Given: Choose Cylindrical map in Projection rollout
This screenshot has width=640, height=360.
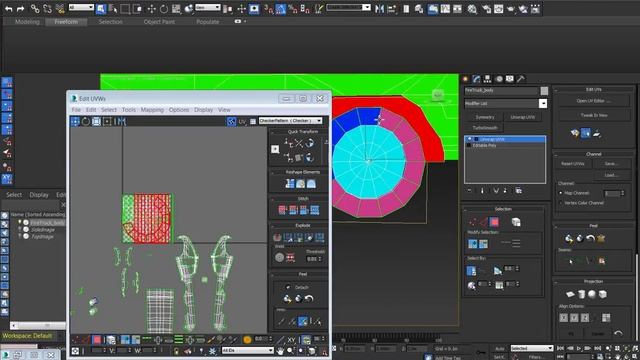Looking at the screenshot, I should pos(582,294).
